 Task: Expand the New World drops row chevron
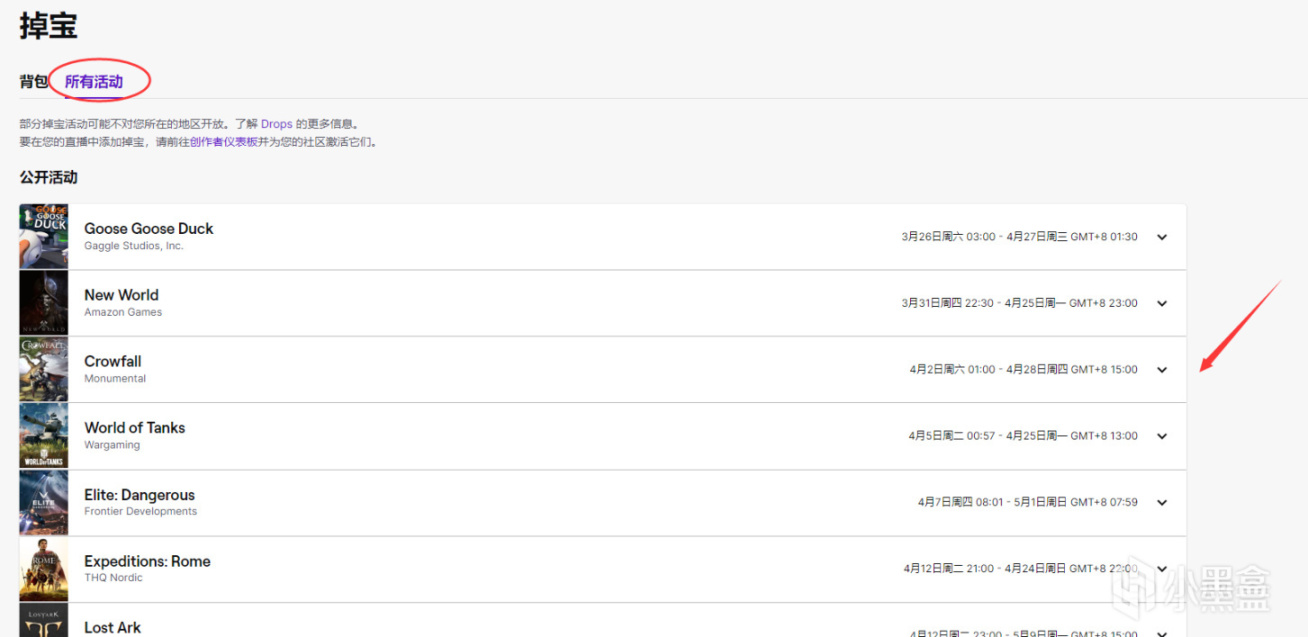tap(1162, 303)
